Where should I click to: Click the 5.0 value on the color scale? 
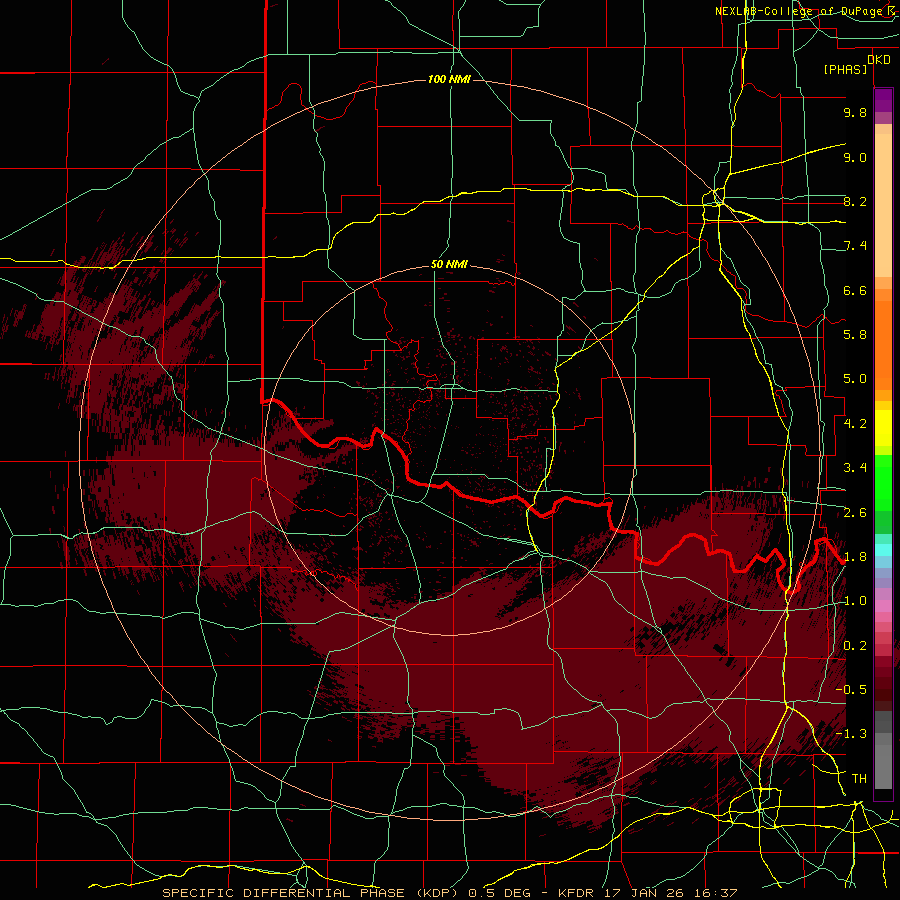[855, 379]
